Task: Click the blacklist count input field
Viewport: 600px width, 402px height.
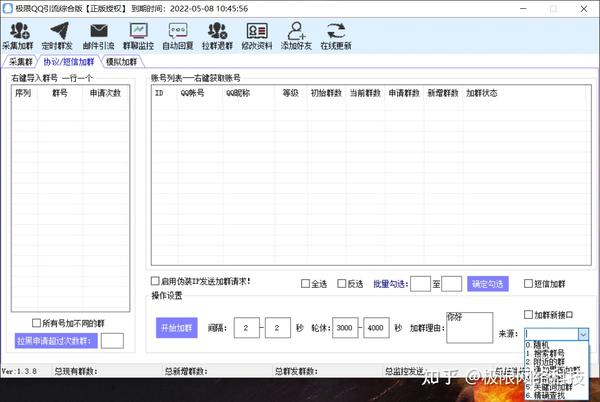Action: pyautogui.click(x=112, y=340)
